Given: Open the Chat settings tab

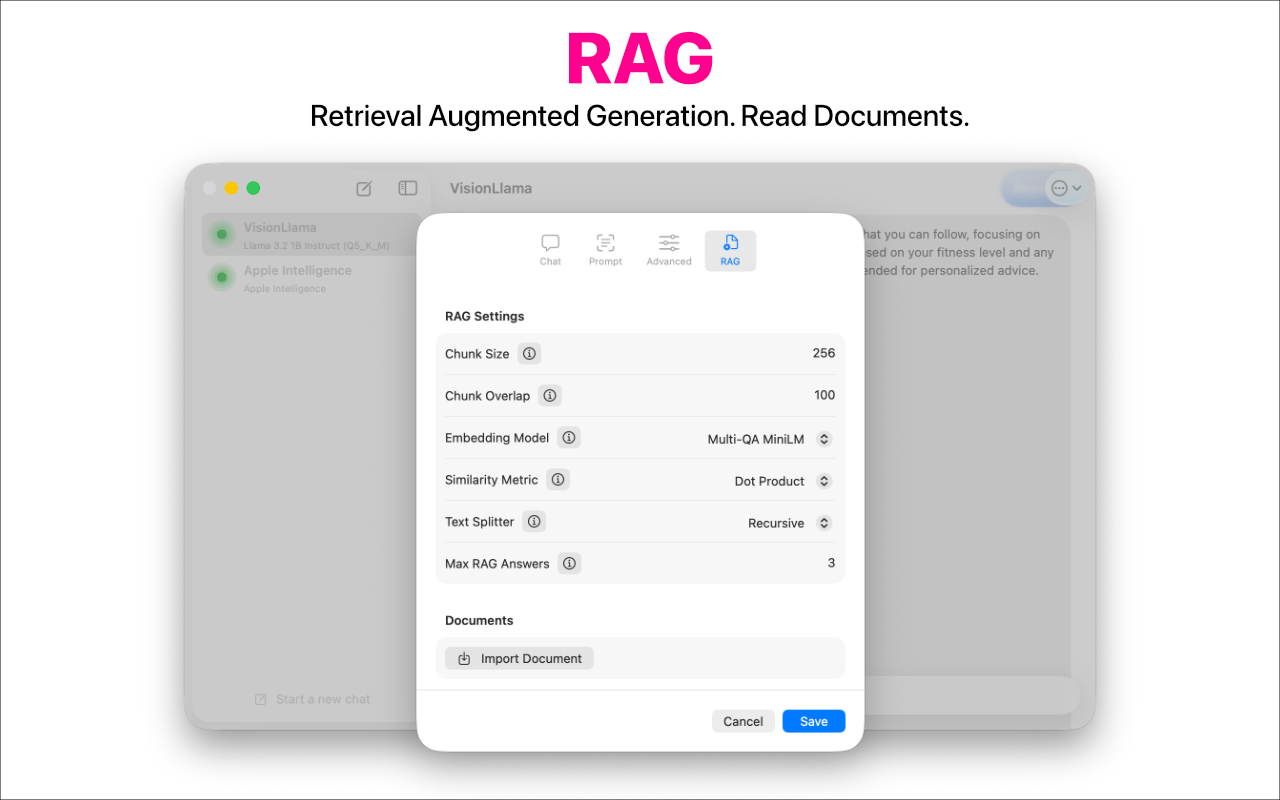Looking at the screenshot, I should pyautogui.click(x=550, y=250).
